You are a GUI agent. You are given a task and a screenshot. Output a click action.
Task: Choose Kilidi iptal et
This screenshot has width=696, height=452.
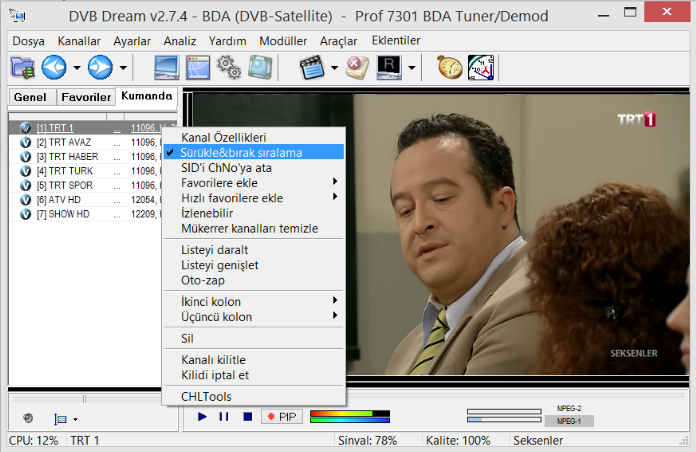pyautogui.click(x=254, y=375)
